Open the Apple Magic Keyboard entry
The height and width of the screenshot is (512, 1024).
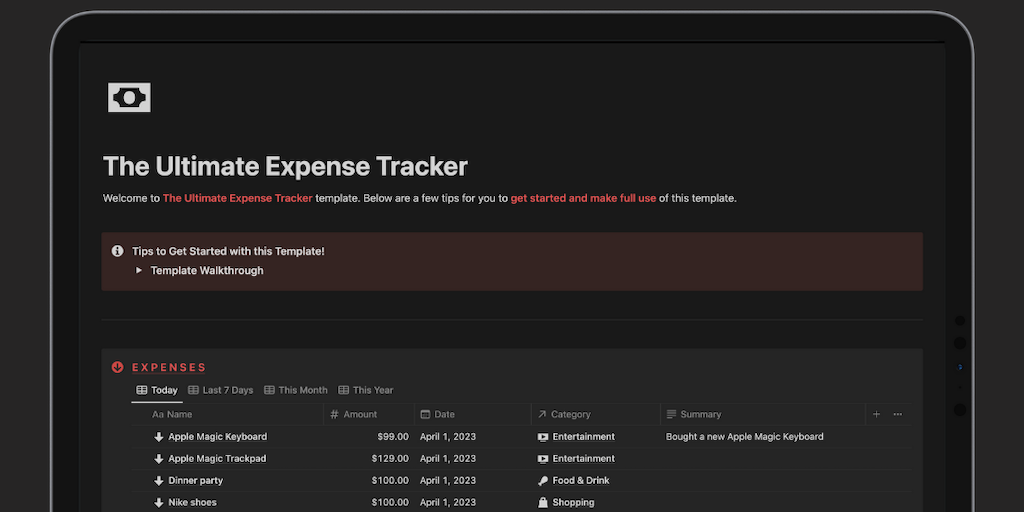click(x=217, y=437)
